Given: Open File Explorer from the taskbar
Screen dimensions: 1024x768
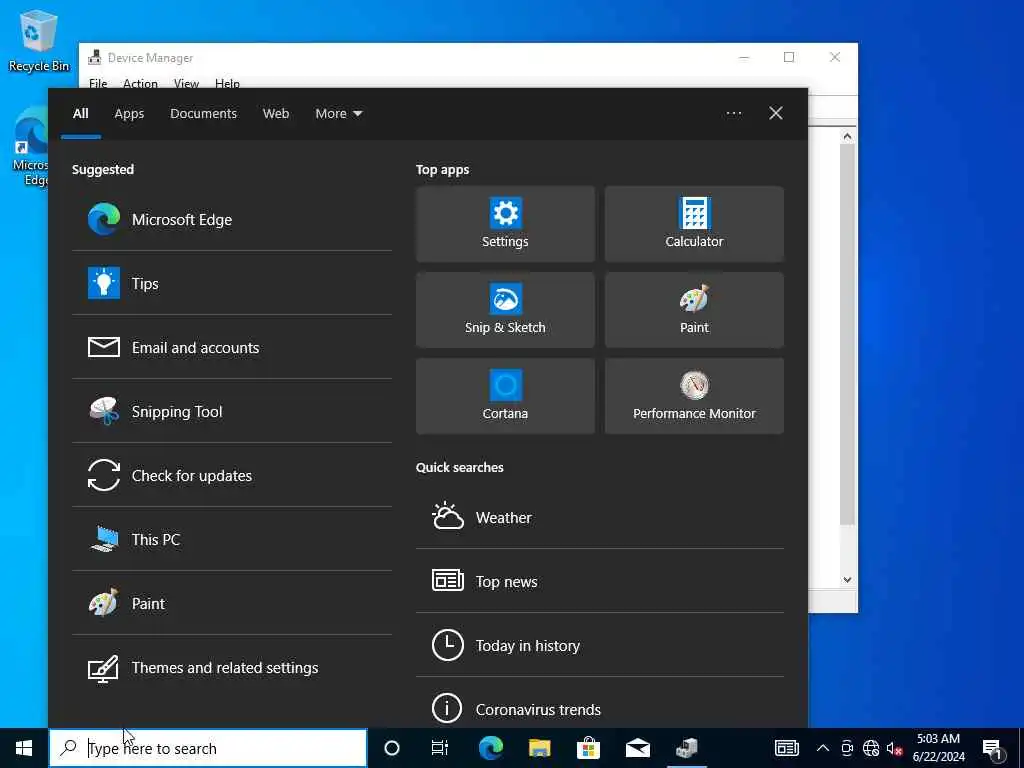Looking at the screenshot, I should [x=539, y=748].
